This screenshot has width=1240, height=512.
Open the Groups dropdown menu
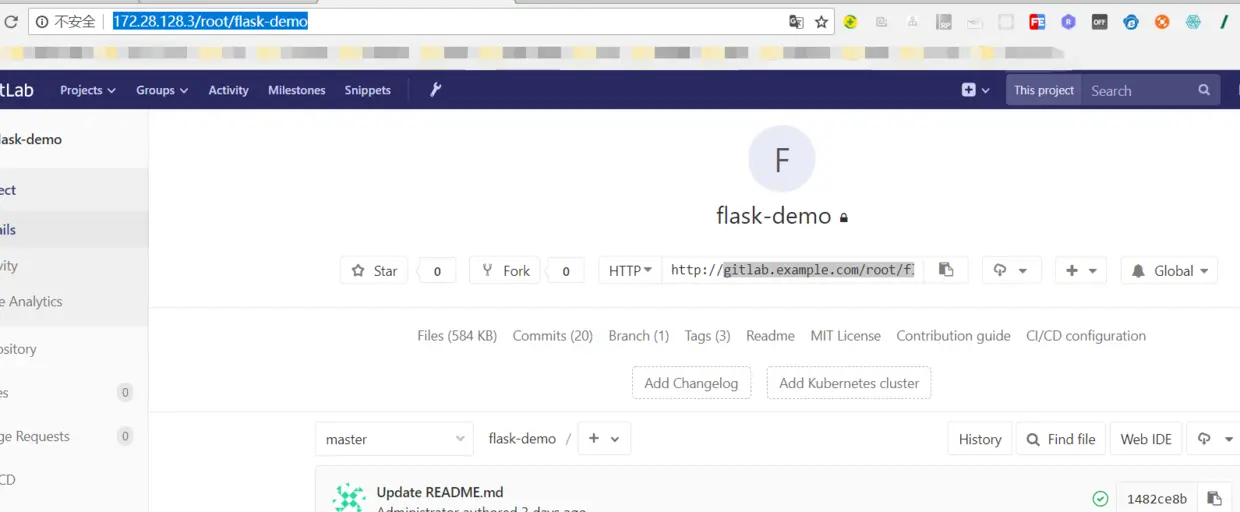(162, 90)
